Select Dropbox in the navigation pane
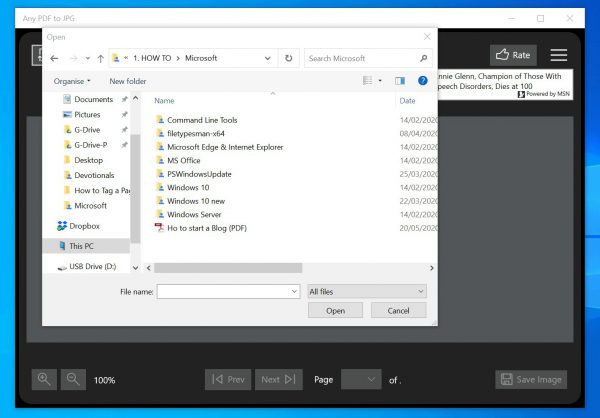Screen dimensions: 600x418 (84, 226)
